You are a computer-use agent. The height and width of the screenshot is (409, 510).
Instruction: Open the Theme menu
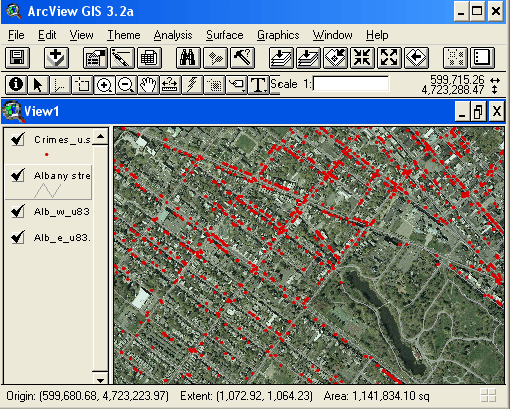124,35
